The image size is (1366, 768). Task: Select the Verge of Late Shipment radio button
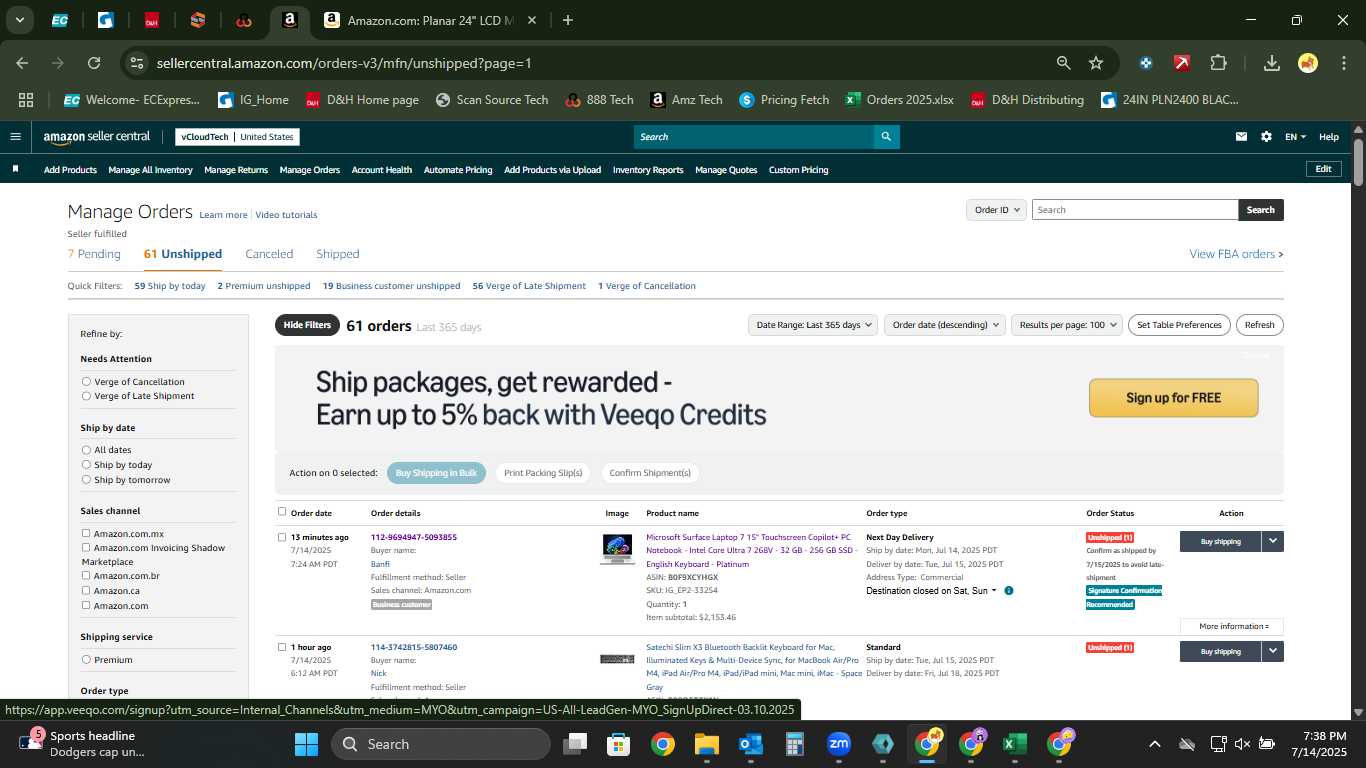[x=86, y=396]
